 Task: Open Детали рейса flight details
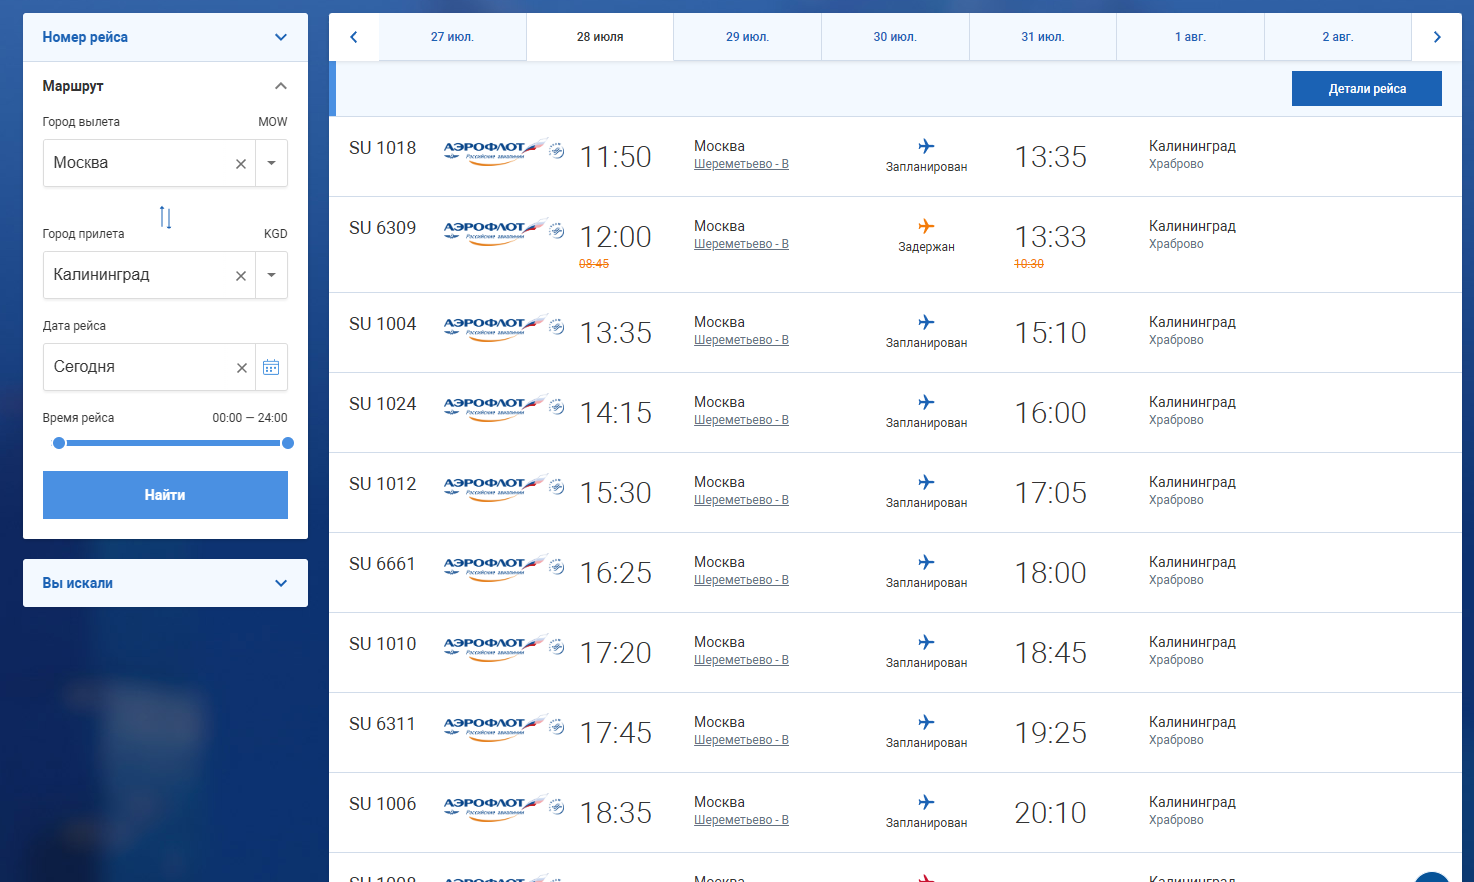[x=1367, y=89]
